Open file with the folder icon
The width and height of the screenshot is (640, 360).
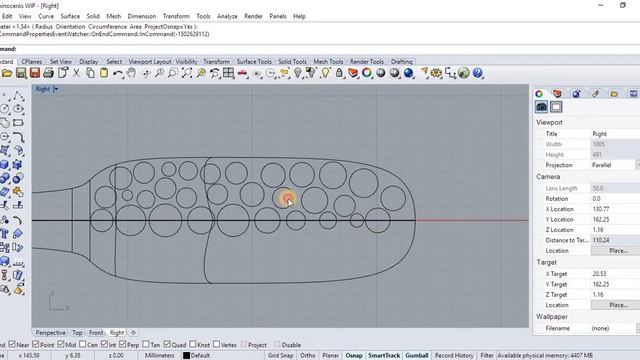(x=7, y=73)
